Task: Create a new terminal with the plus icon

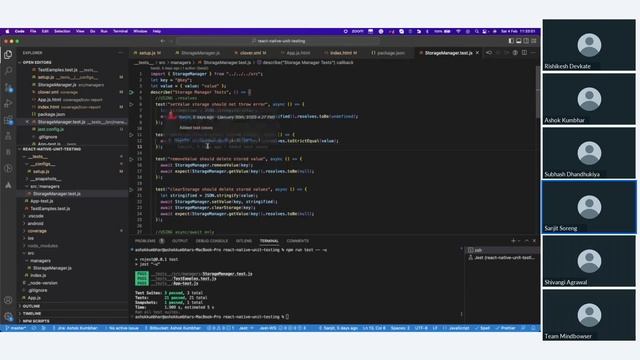Action: [x=513, y=241]
